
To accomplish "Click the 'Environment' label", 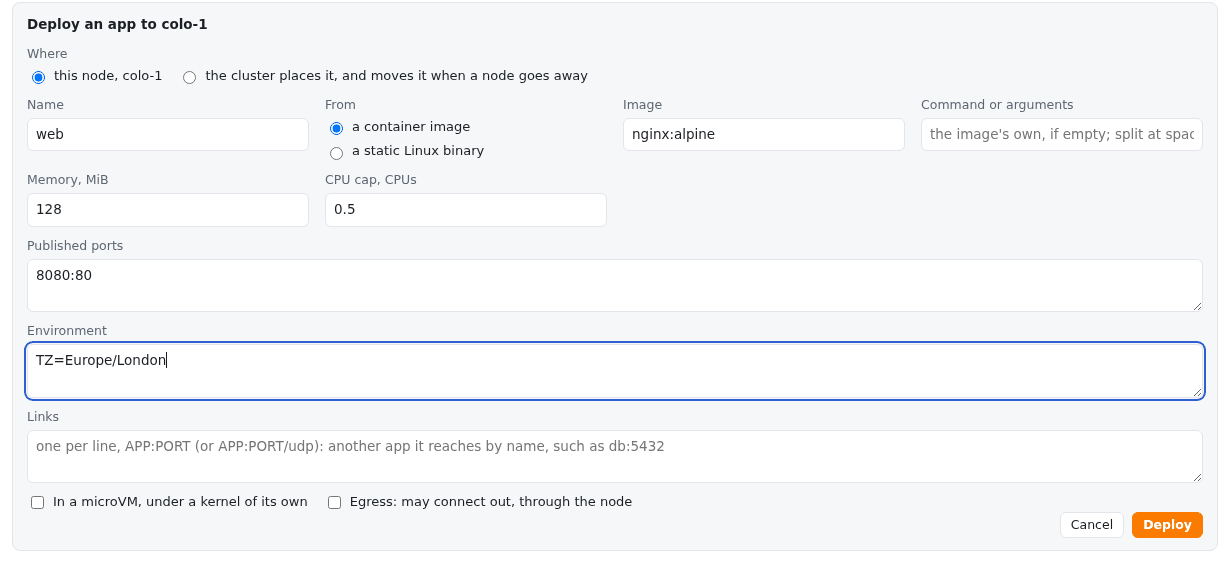I will pyautogui.click(x=67, y=331).
